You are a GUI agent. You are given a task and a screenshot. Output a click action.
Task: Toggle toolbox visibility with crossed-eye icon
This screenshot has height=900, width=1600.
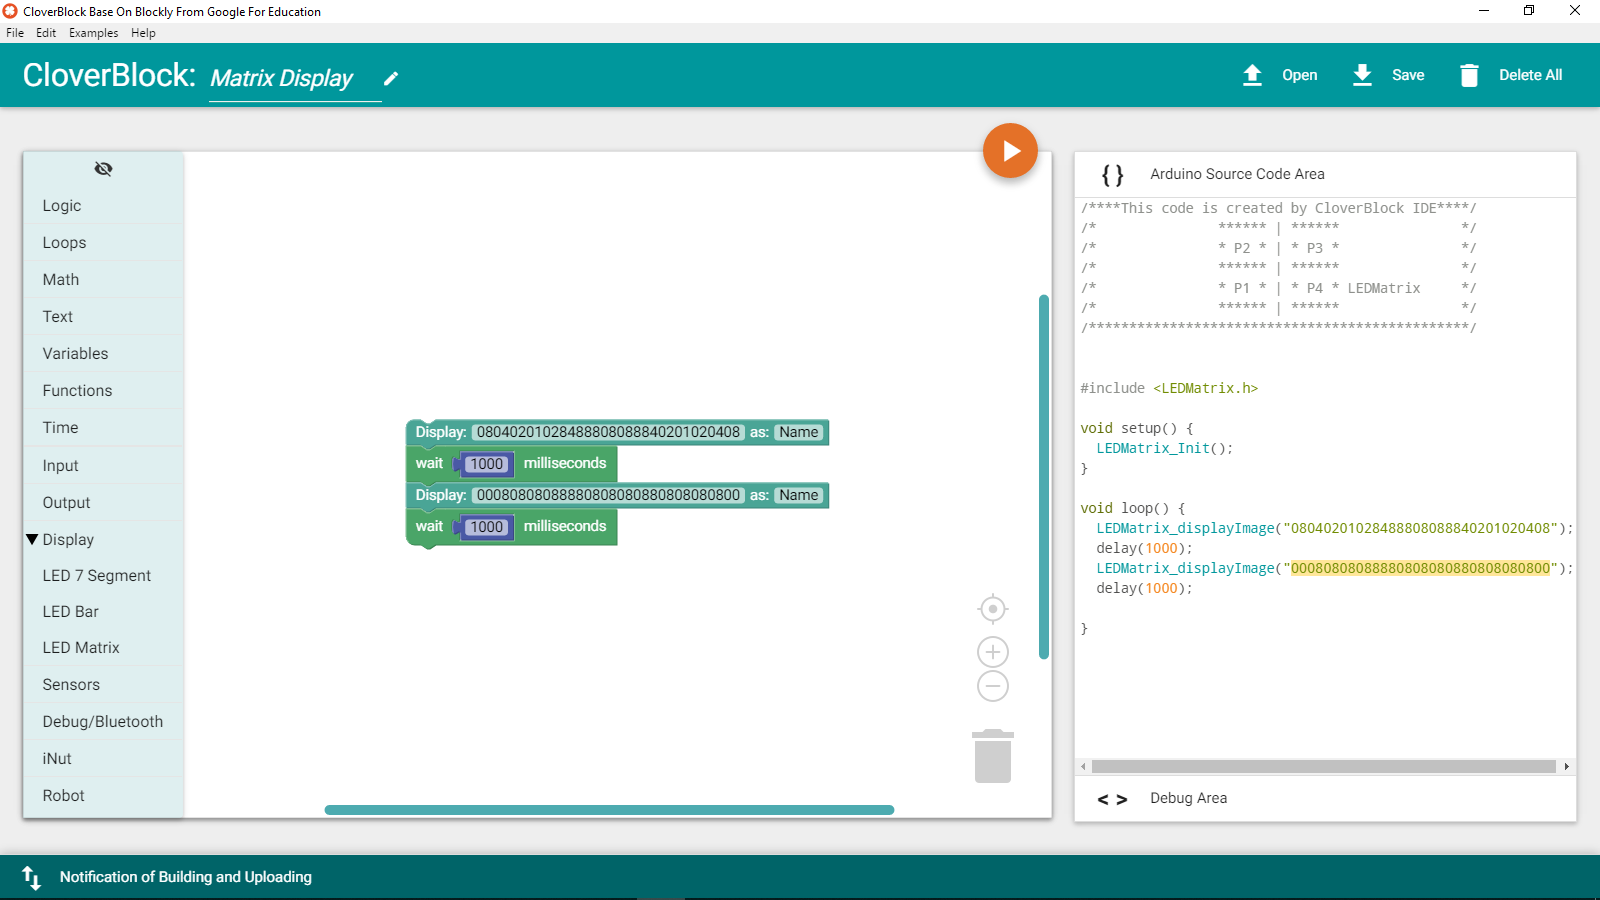pyautogui.click(x=103, y=169)
